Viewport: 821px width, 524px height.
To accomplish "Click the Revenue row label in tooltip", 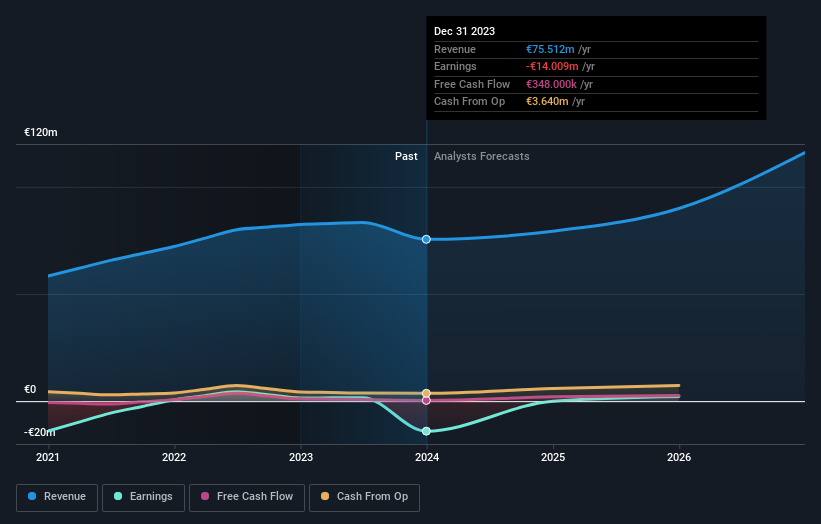I will click(454, 49).
